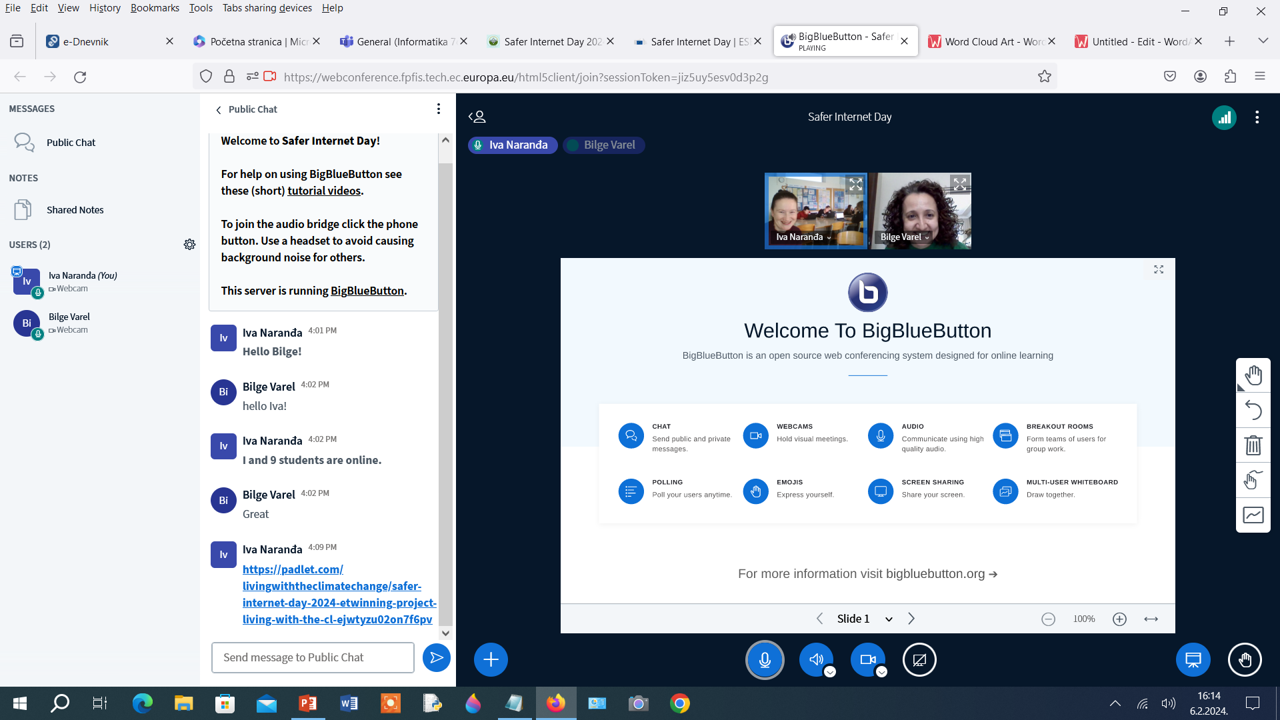This screenshot has width=1280, height=720.
Task: Open Firefox application menu hamburger
Action: [1260, 77]
